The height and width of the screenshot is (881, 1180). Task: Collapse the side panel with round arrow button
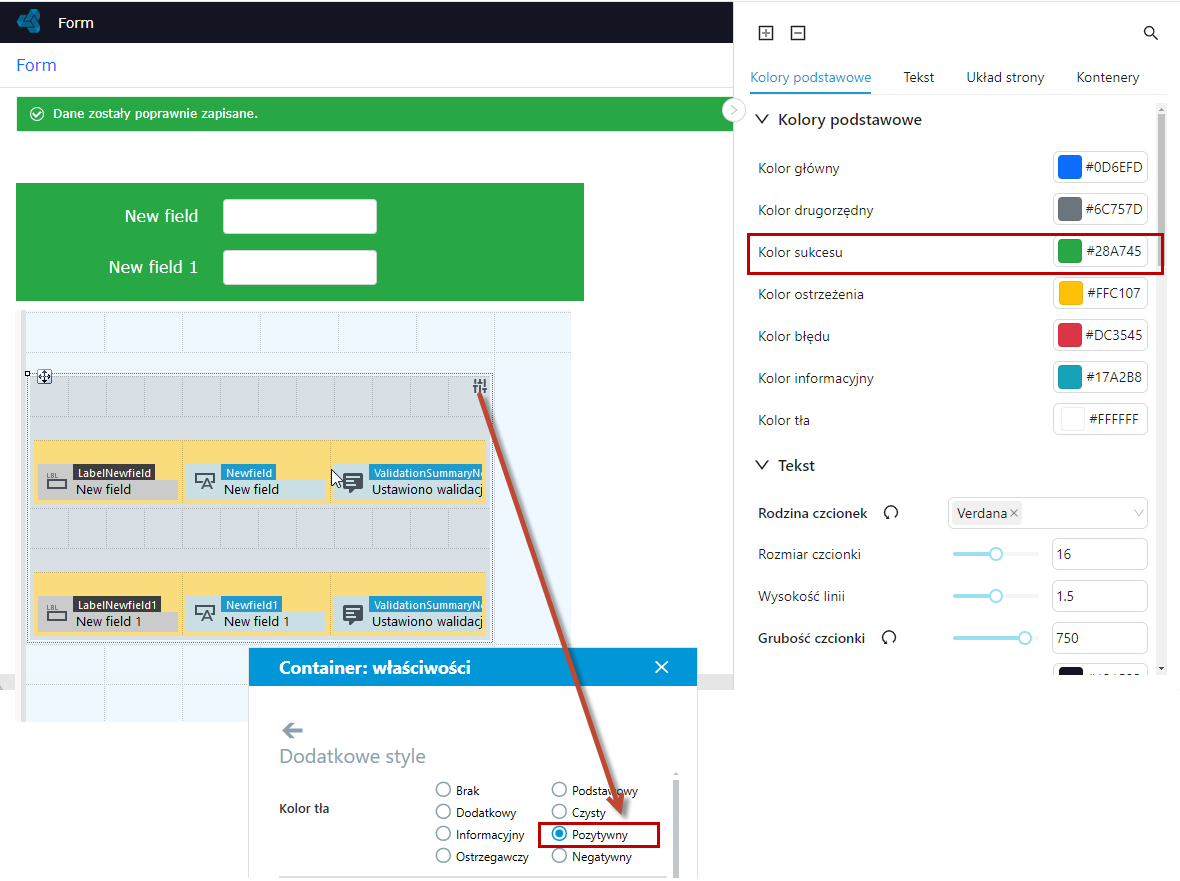click(x=733, y=110)
